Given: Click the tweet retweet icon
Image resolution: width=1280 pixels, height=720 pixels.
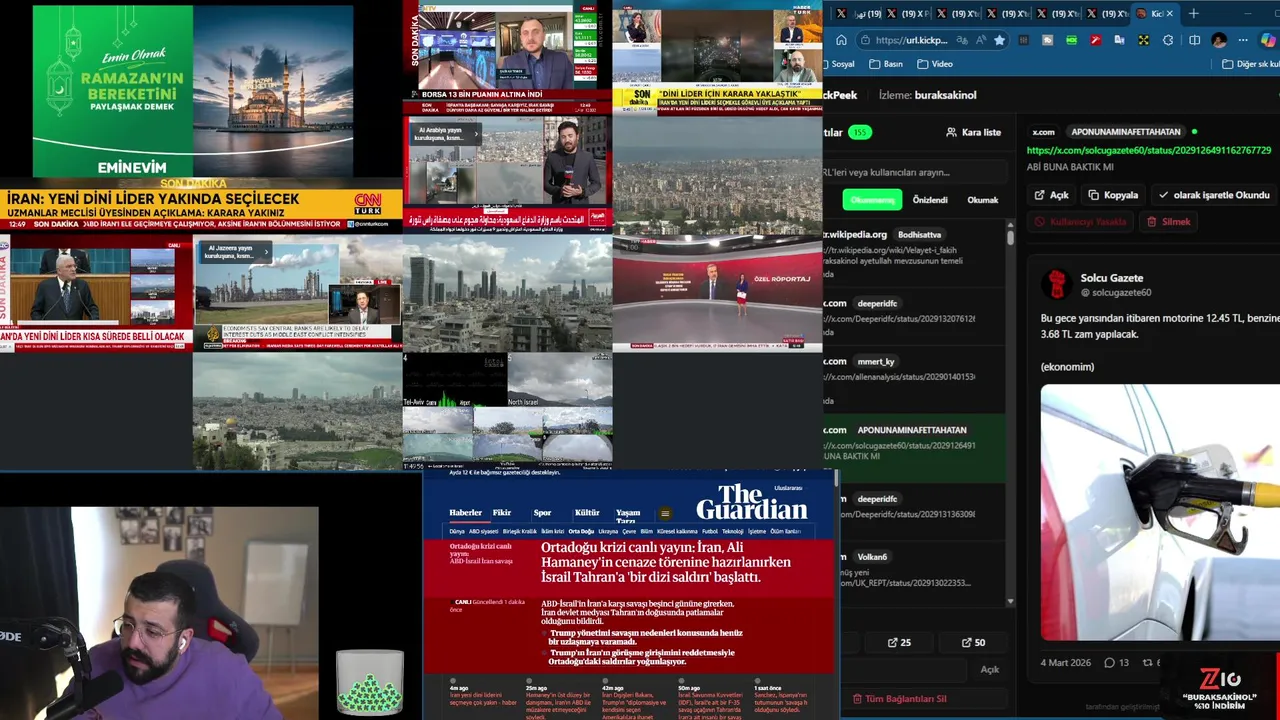Looking at the screenshot, I should [1148, 663].
